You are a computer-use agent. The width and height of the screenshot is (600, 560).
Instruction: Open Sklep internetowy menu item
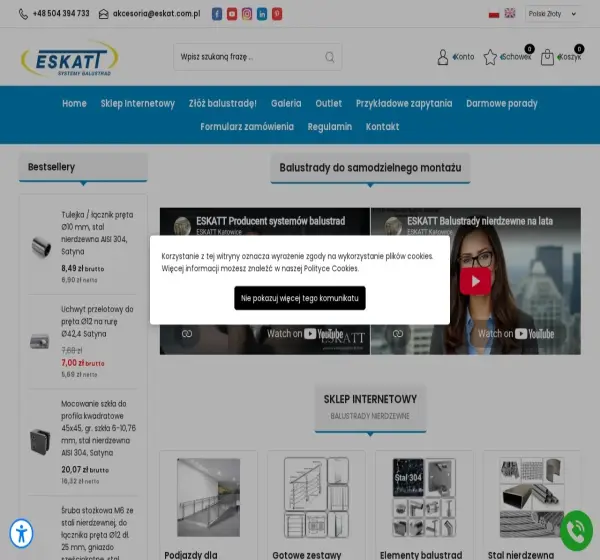pos(137,103)
